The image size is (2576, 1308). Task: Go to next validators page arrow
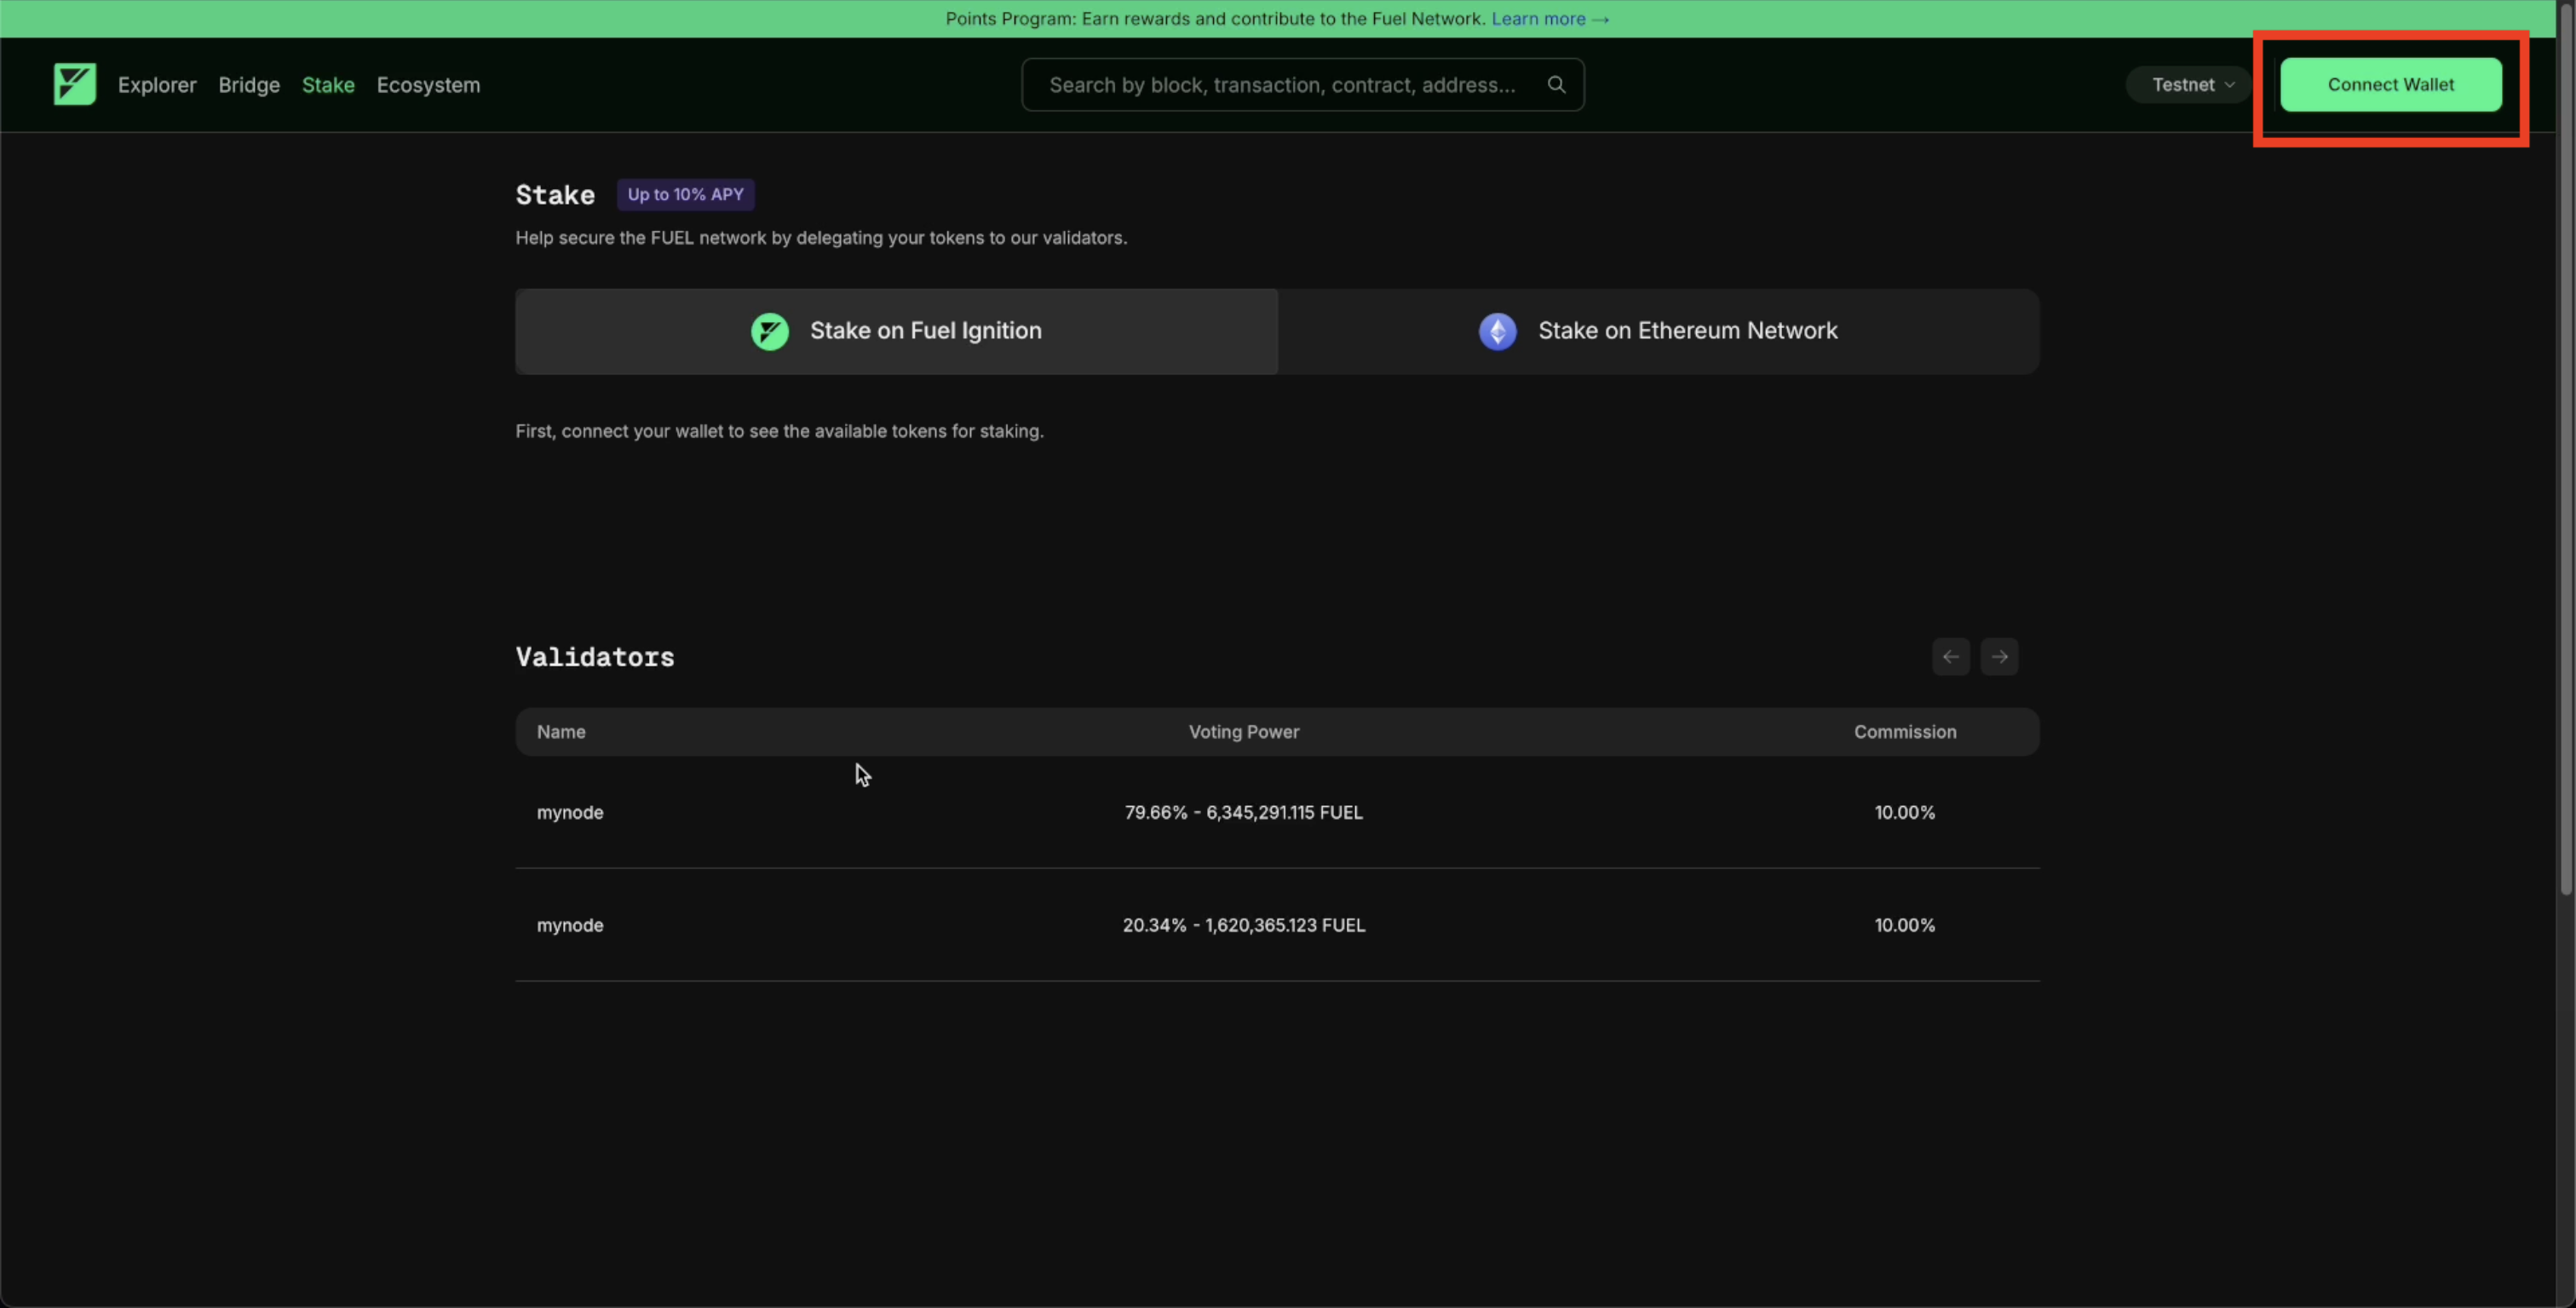(x=1999, y=657)
